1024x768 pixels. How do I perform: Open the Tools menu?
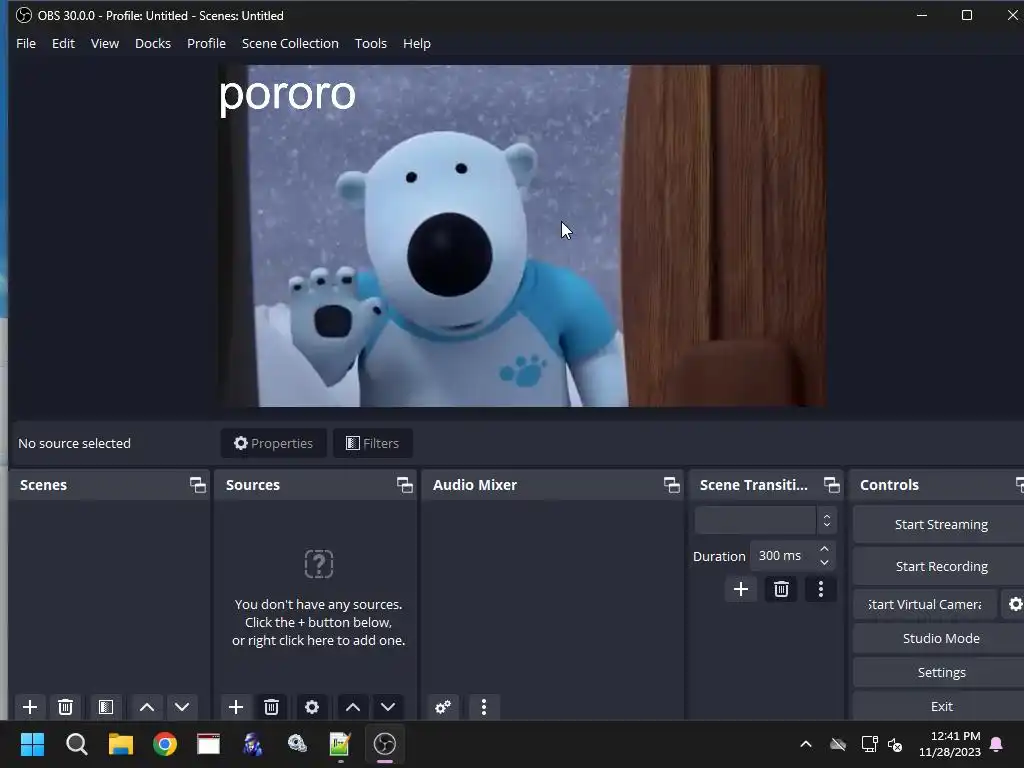pos(370,43)
